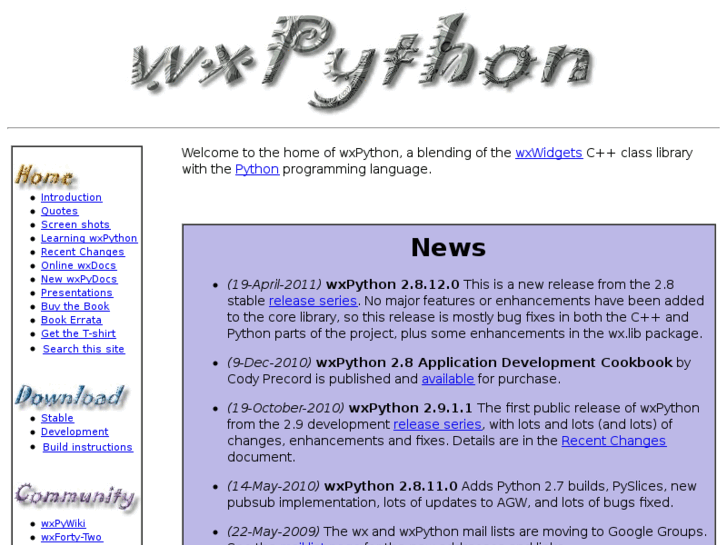
Task: Open Online wxDocs
Action: point(78,265)
